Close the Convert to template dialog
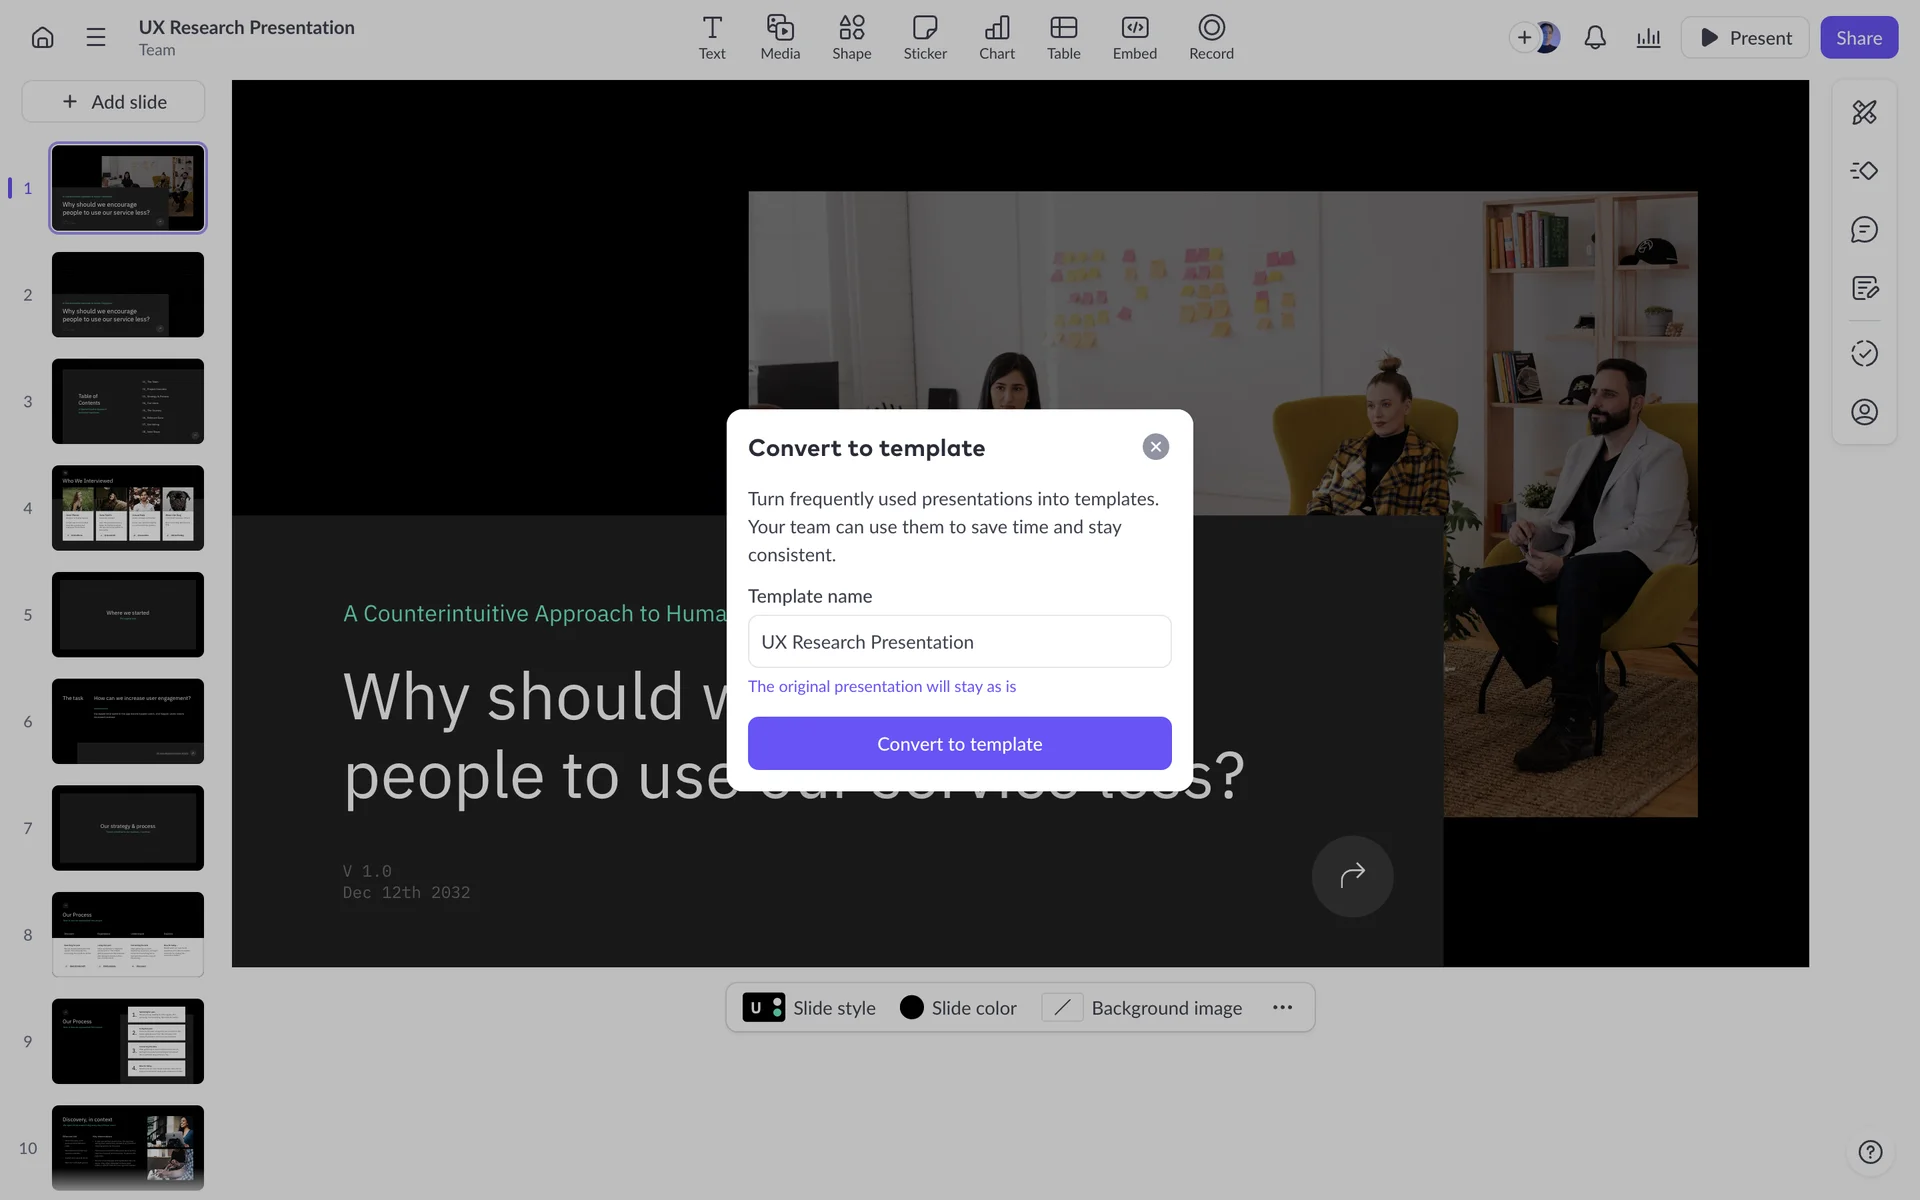1920x1200 pixels. pyautogui.click(x=1155, y=447)
